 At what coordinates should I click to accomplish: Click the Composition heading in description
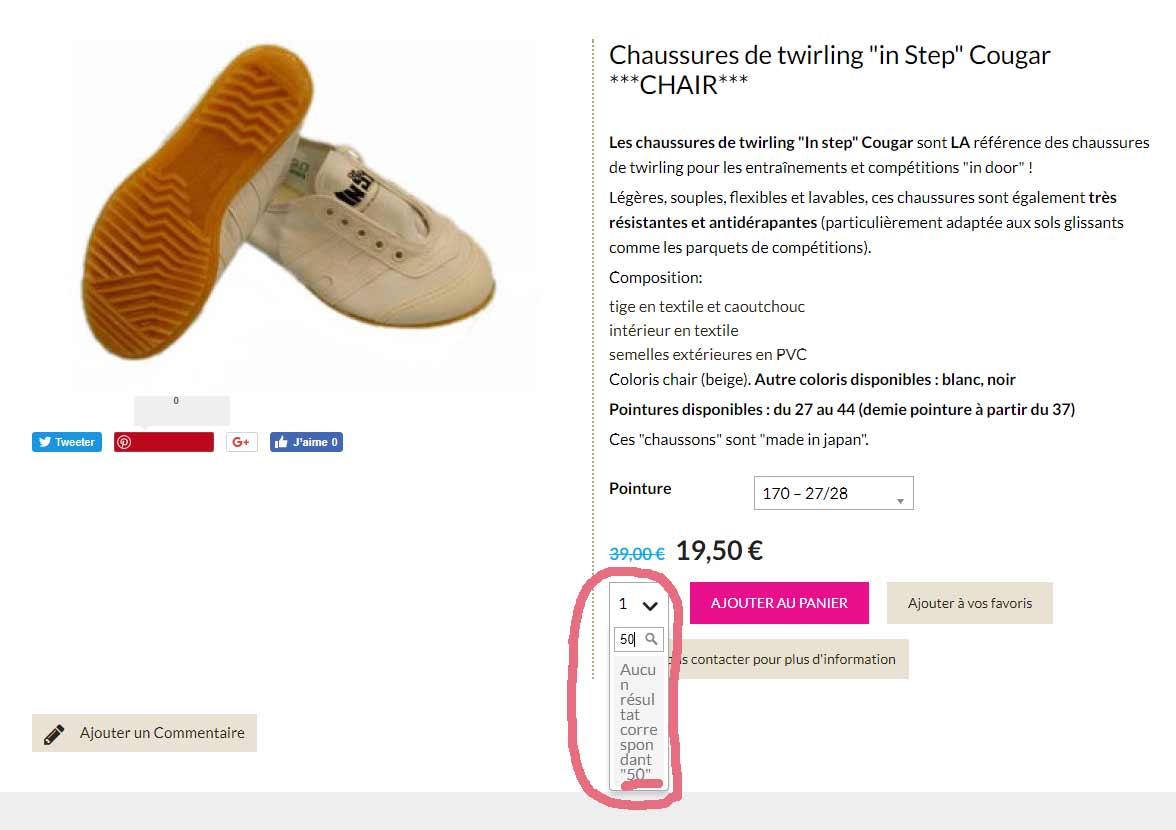click(655, 277)
